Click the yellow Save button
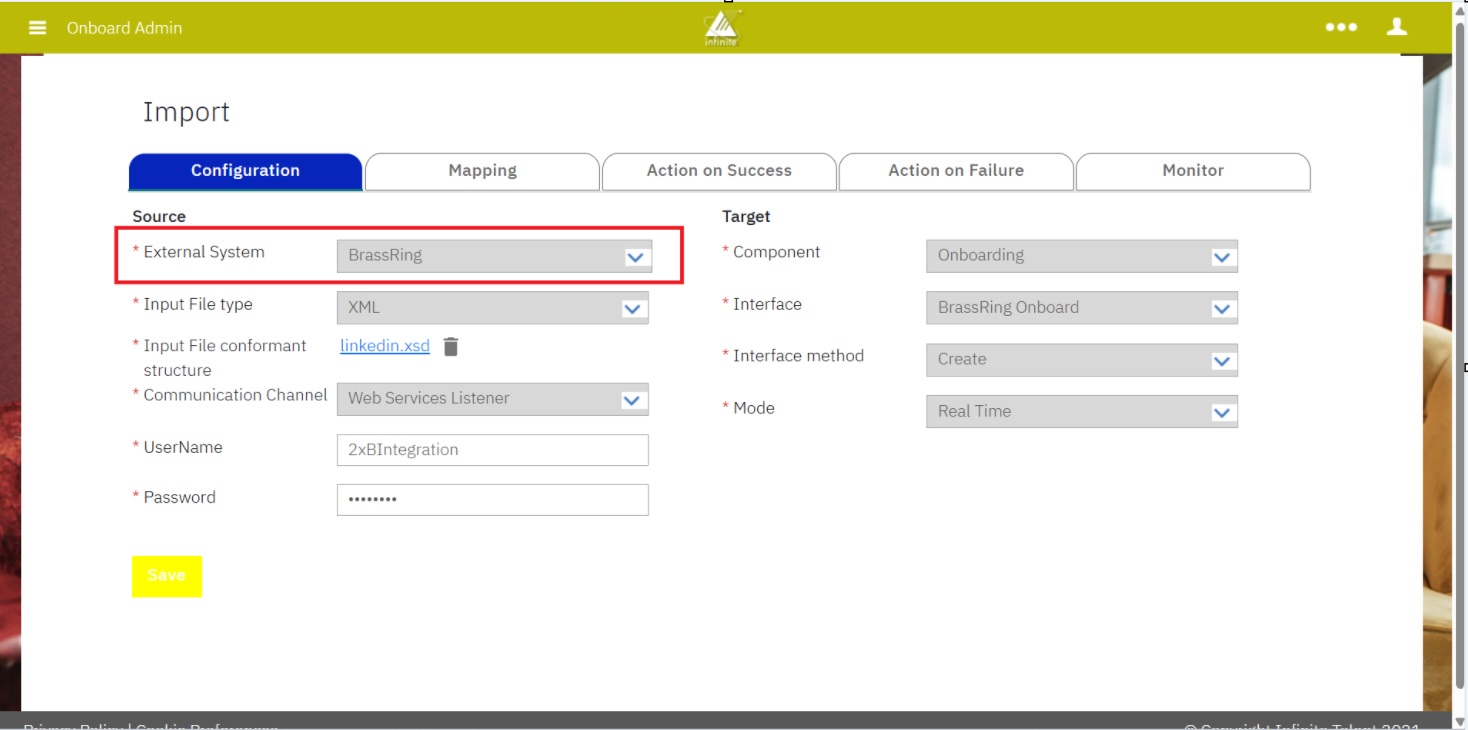This screenshot has height=730, width=1468. tap(167, 576)
